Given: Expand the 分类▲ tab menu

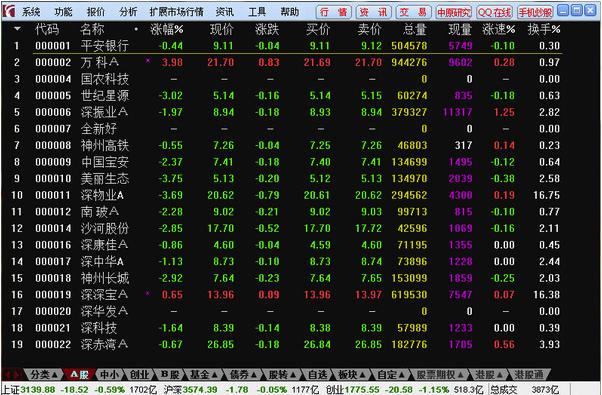Looking at the screenshot, I should pyautogui.click(x=44, y=374).
